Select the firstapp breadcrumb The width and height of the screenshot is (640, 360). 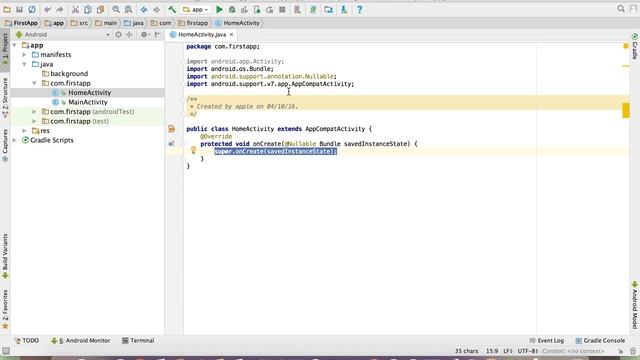coord(193,23)
